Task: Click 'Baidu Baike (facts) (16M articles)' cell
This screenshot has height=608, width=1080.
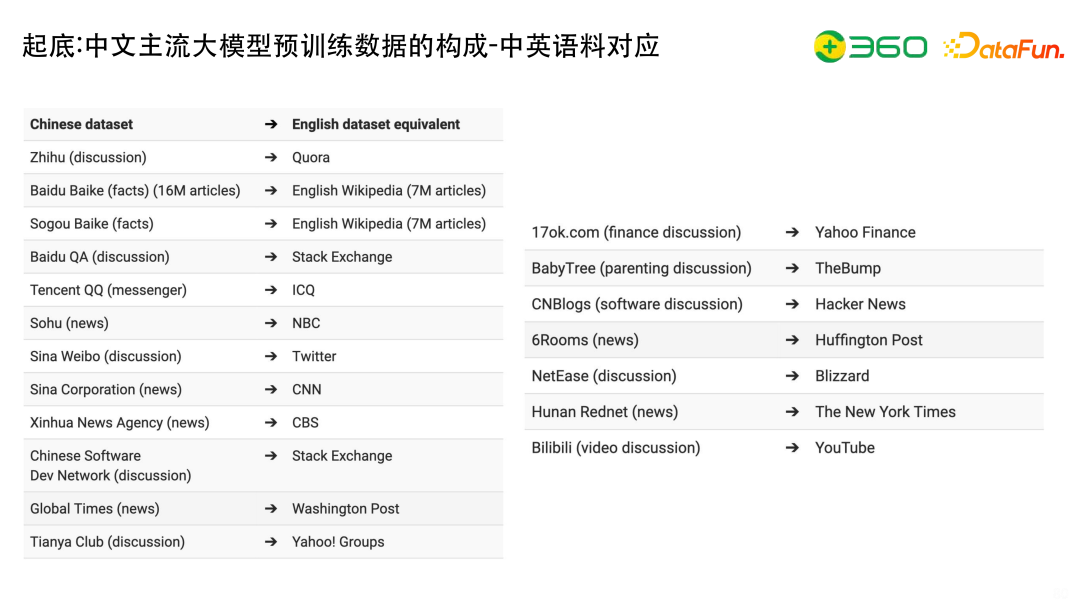Action: pos(135,191)
